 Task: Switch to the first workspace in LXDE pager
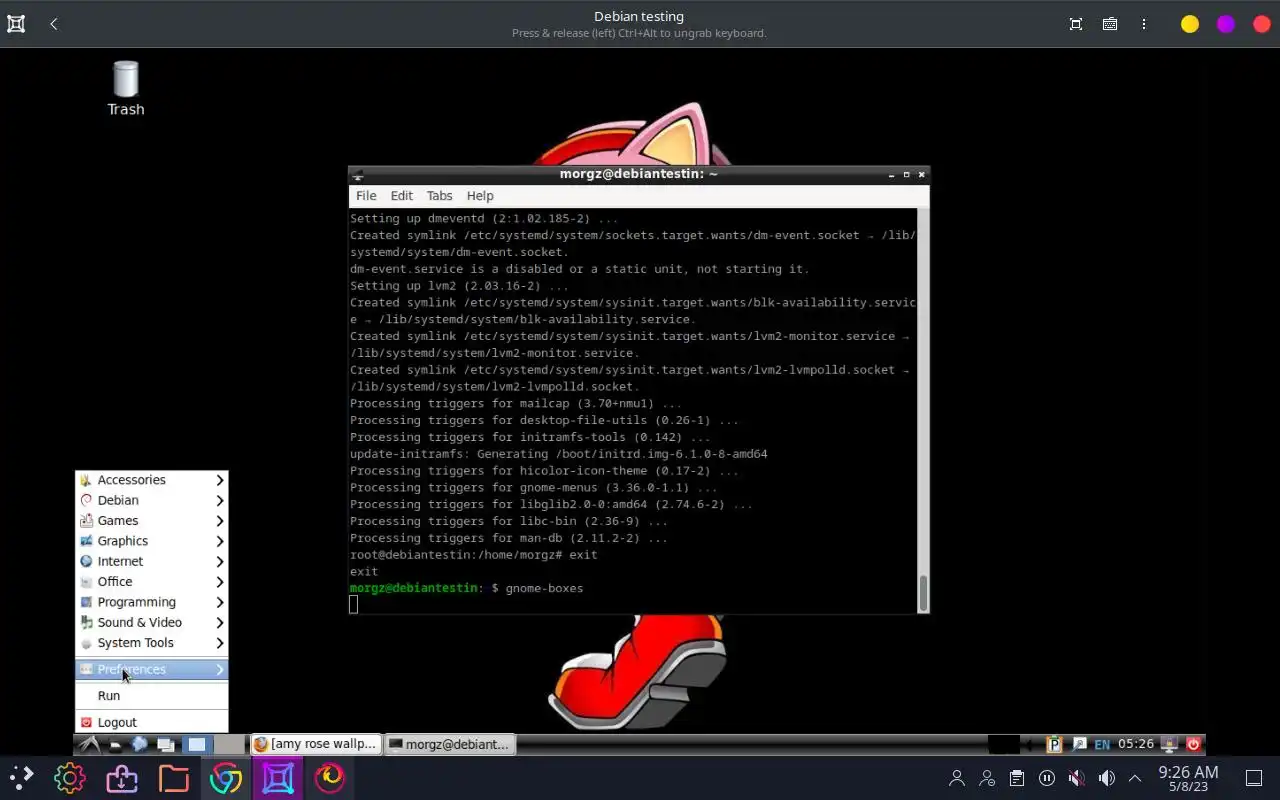197,744
